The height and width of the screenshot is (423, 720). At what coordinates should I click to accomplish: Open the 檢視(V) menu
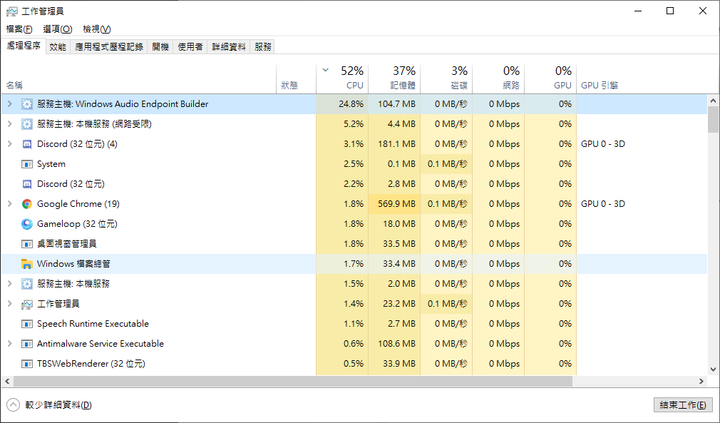click(x=97, y=29)
